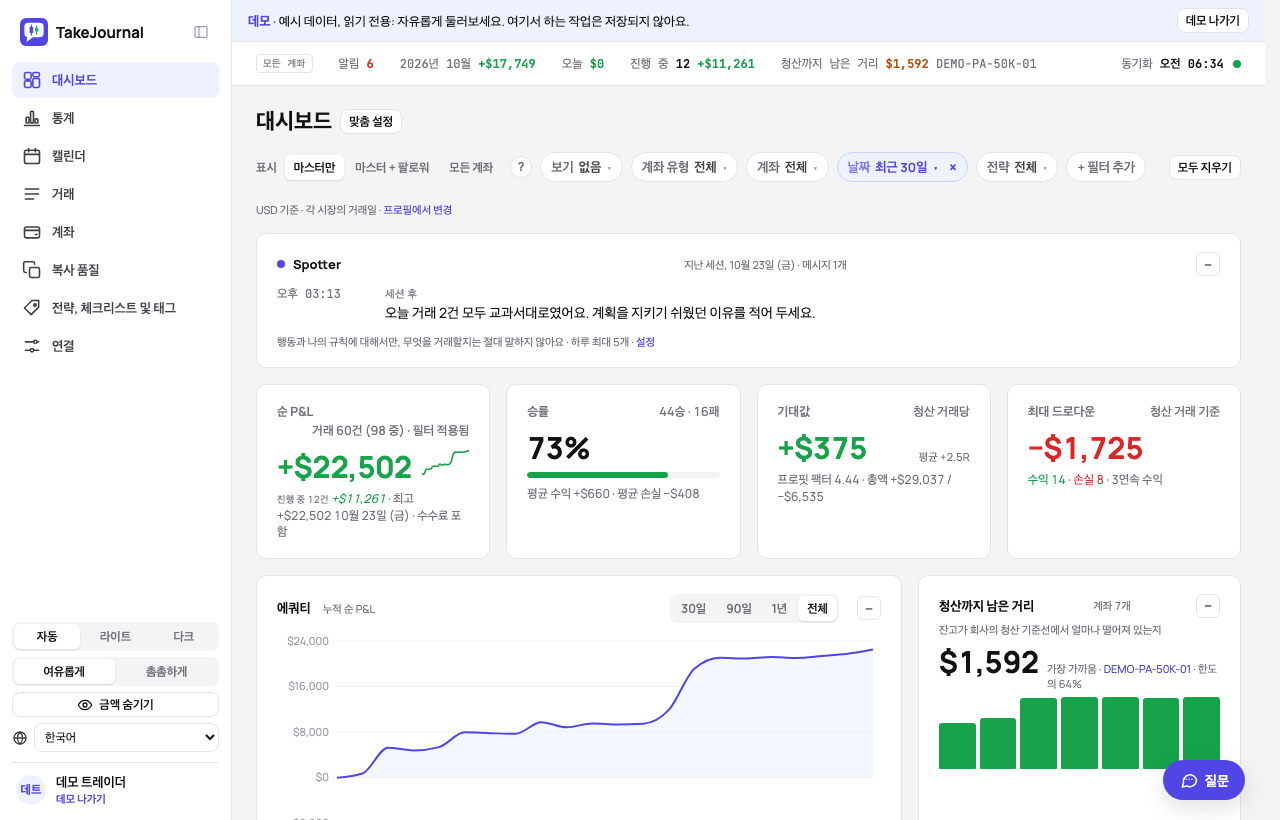Switch theme to 라이트
Image resolution: width=1280 pixels, height=820 pixels.
click(116, 636)
